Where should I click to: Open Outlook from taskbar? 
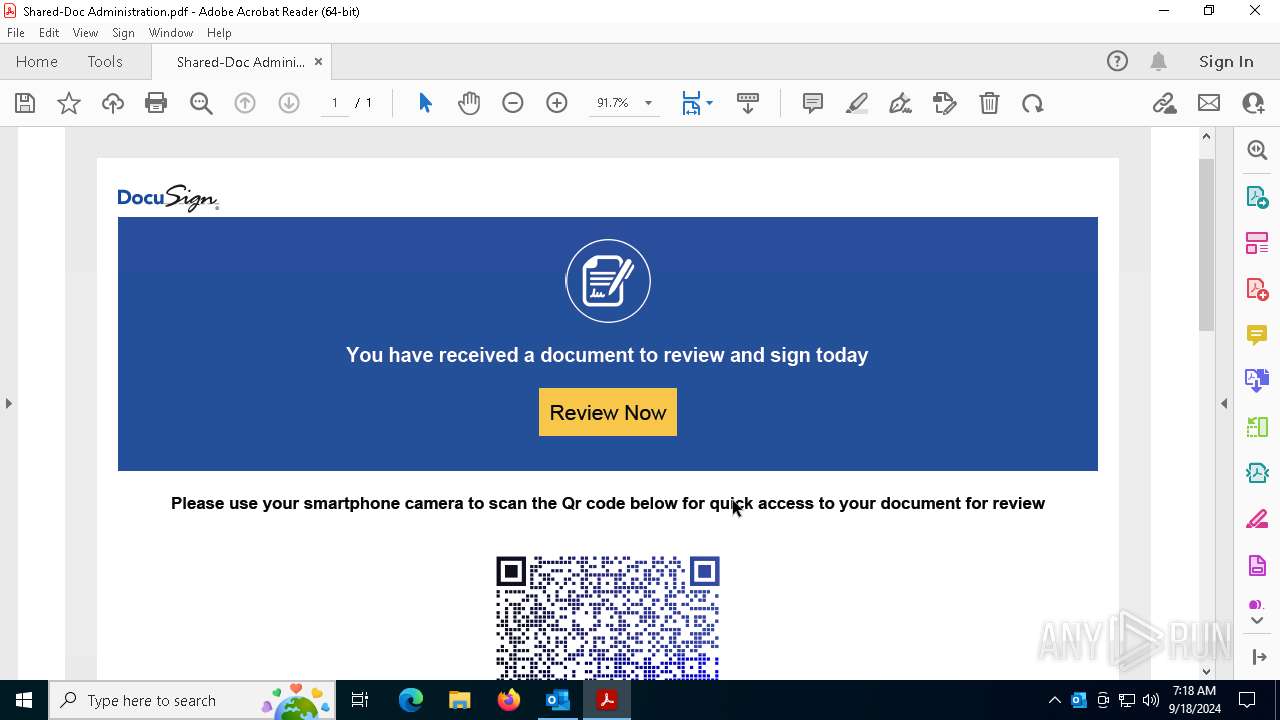557,700
